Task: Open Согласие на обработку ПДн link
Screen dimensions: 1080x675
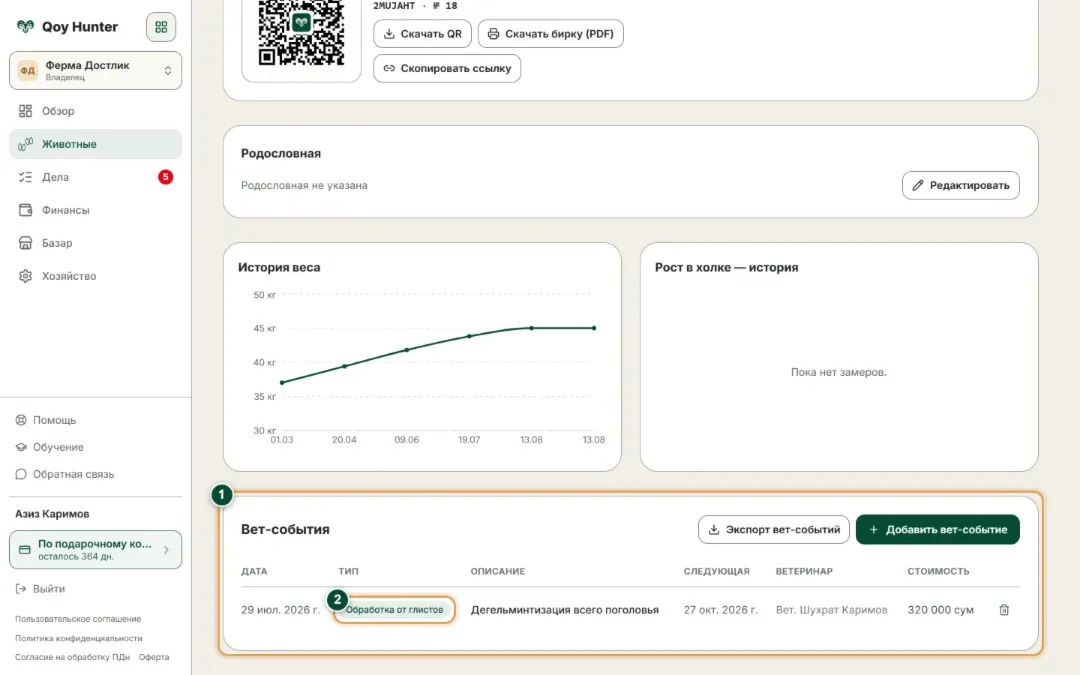Action: 72,657
